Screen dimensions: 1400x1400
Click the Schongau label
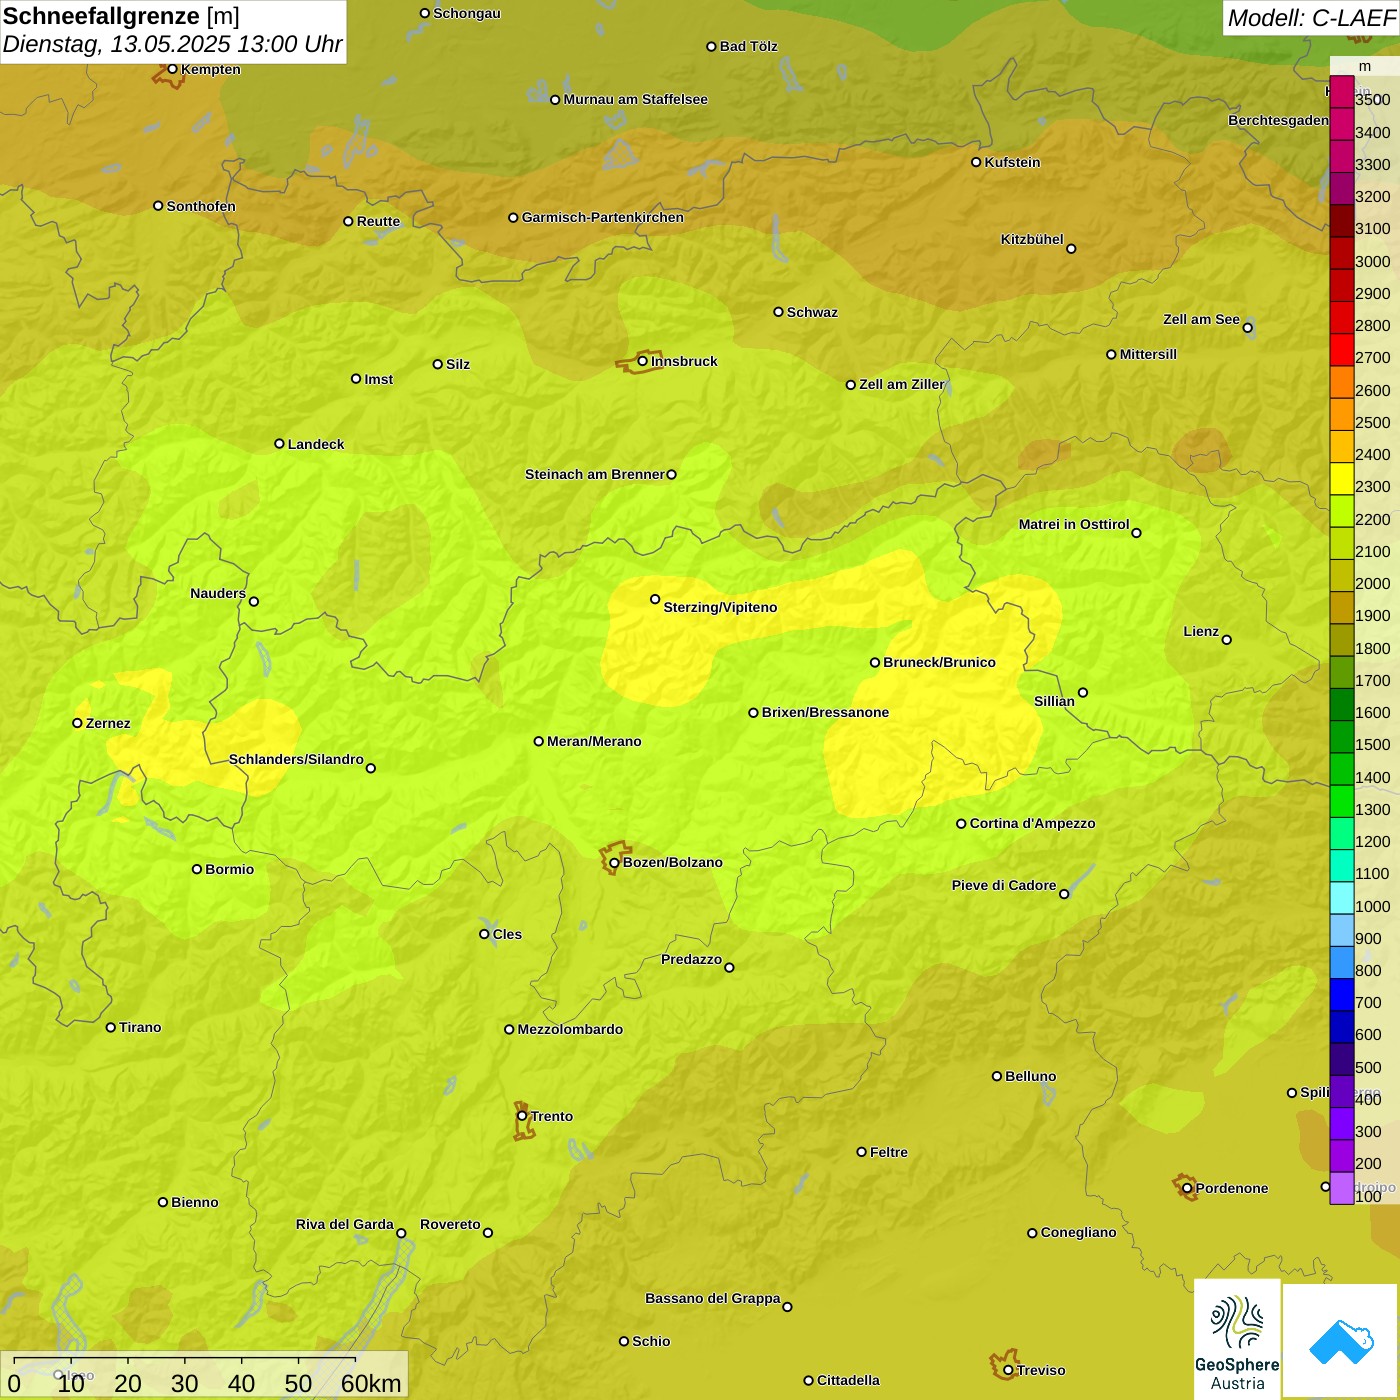coord(466,13)
